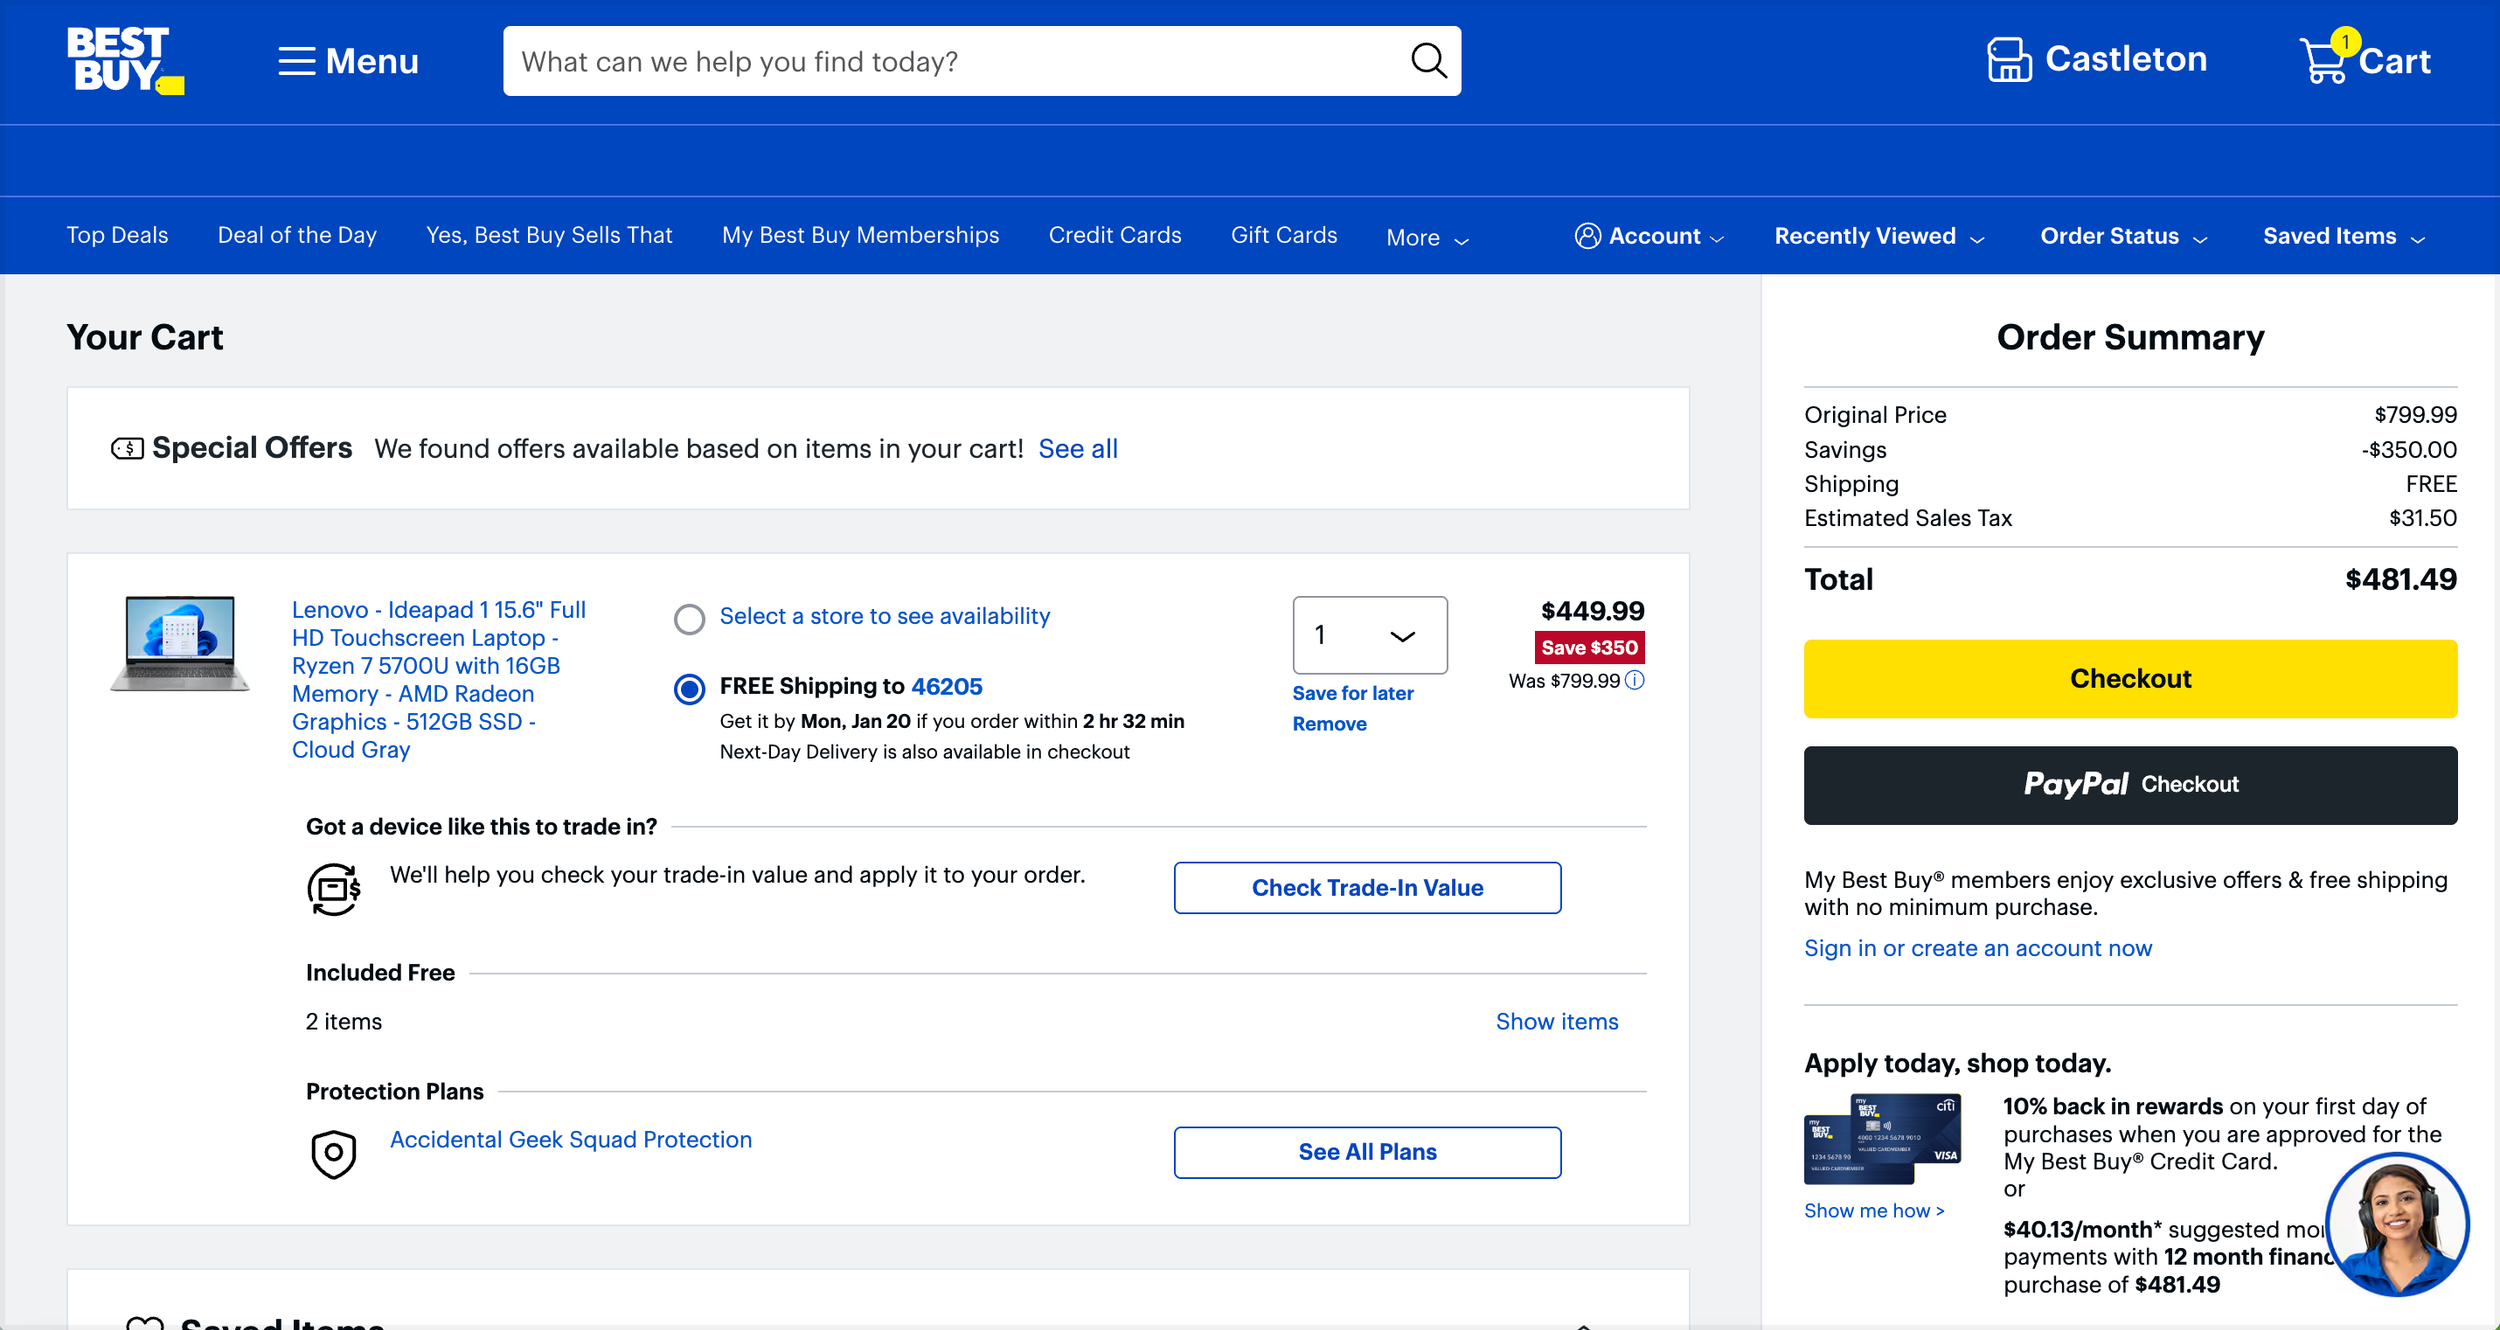
Task: Click Check Trade-In Value button
Action: 1366,888
